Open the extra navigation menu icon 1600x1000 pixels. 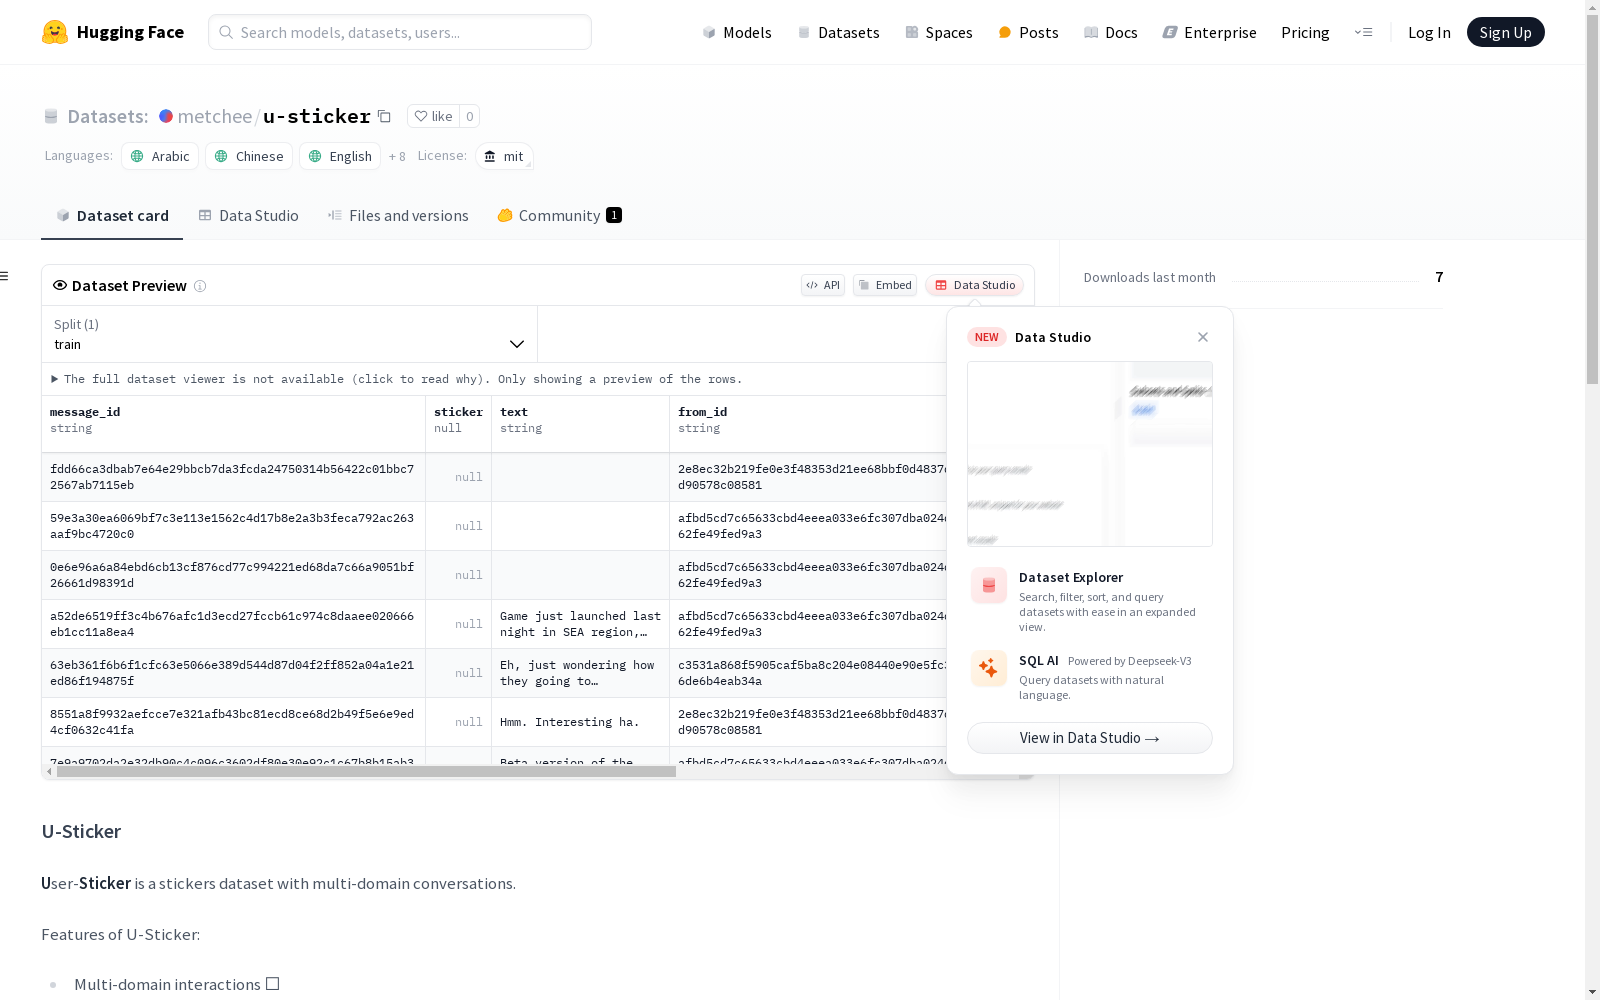click(x=1364, y=32)
